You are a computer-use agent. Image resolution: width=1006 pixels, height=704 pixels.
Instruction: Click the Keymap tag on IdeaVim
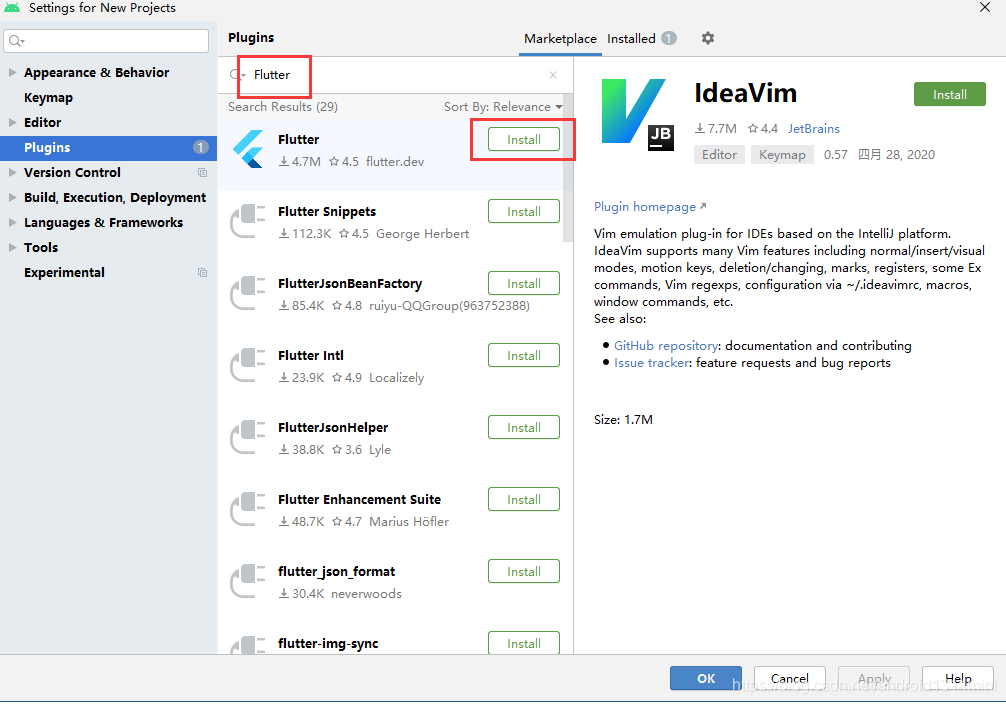pyautogui.click(x=782, y=155)
